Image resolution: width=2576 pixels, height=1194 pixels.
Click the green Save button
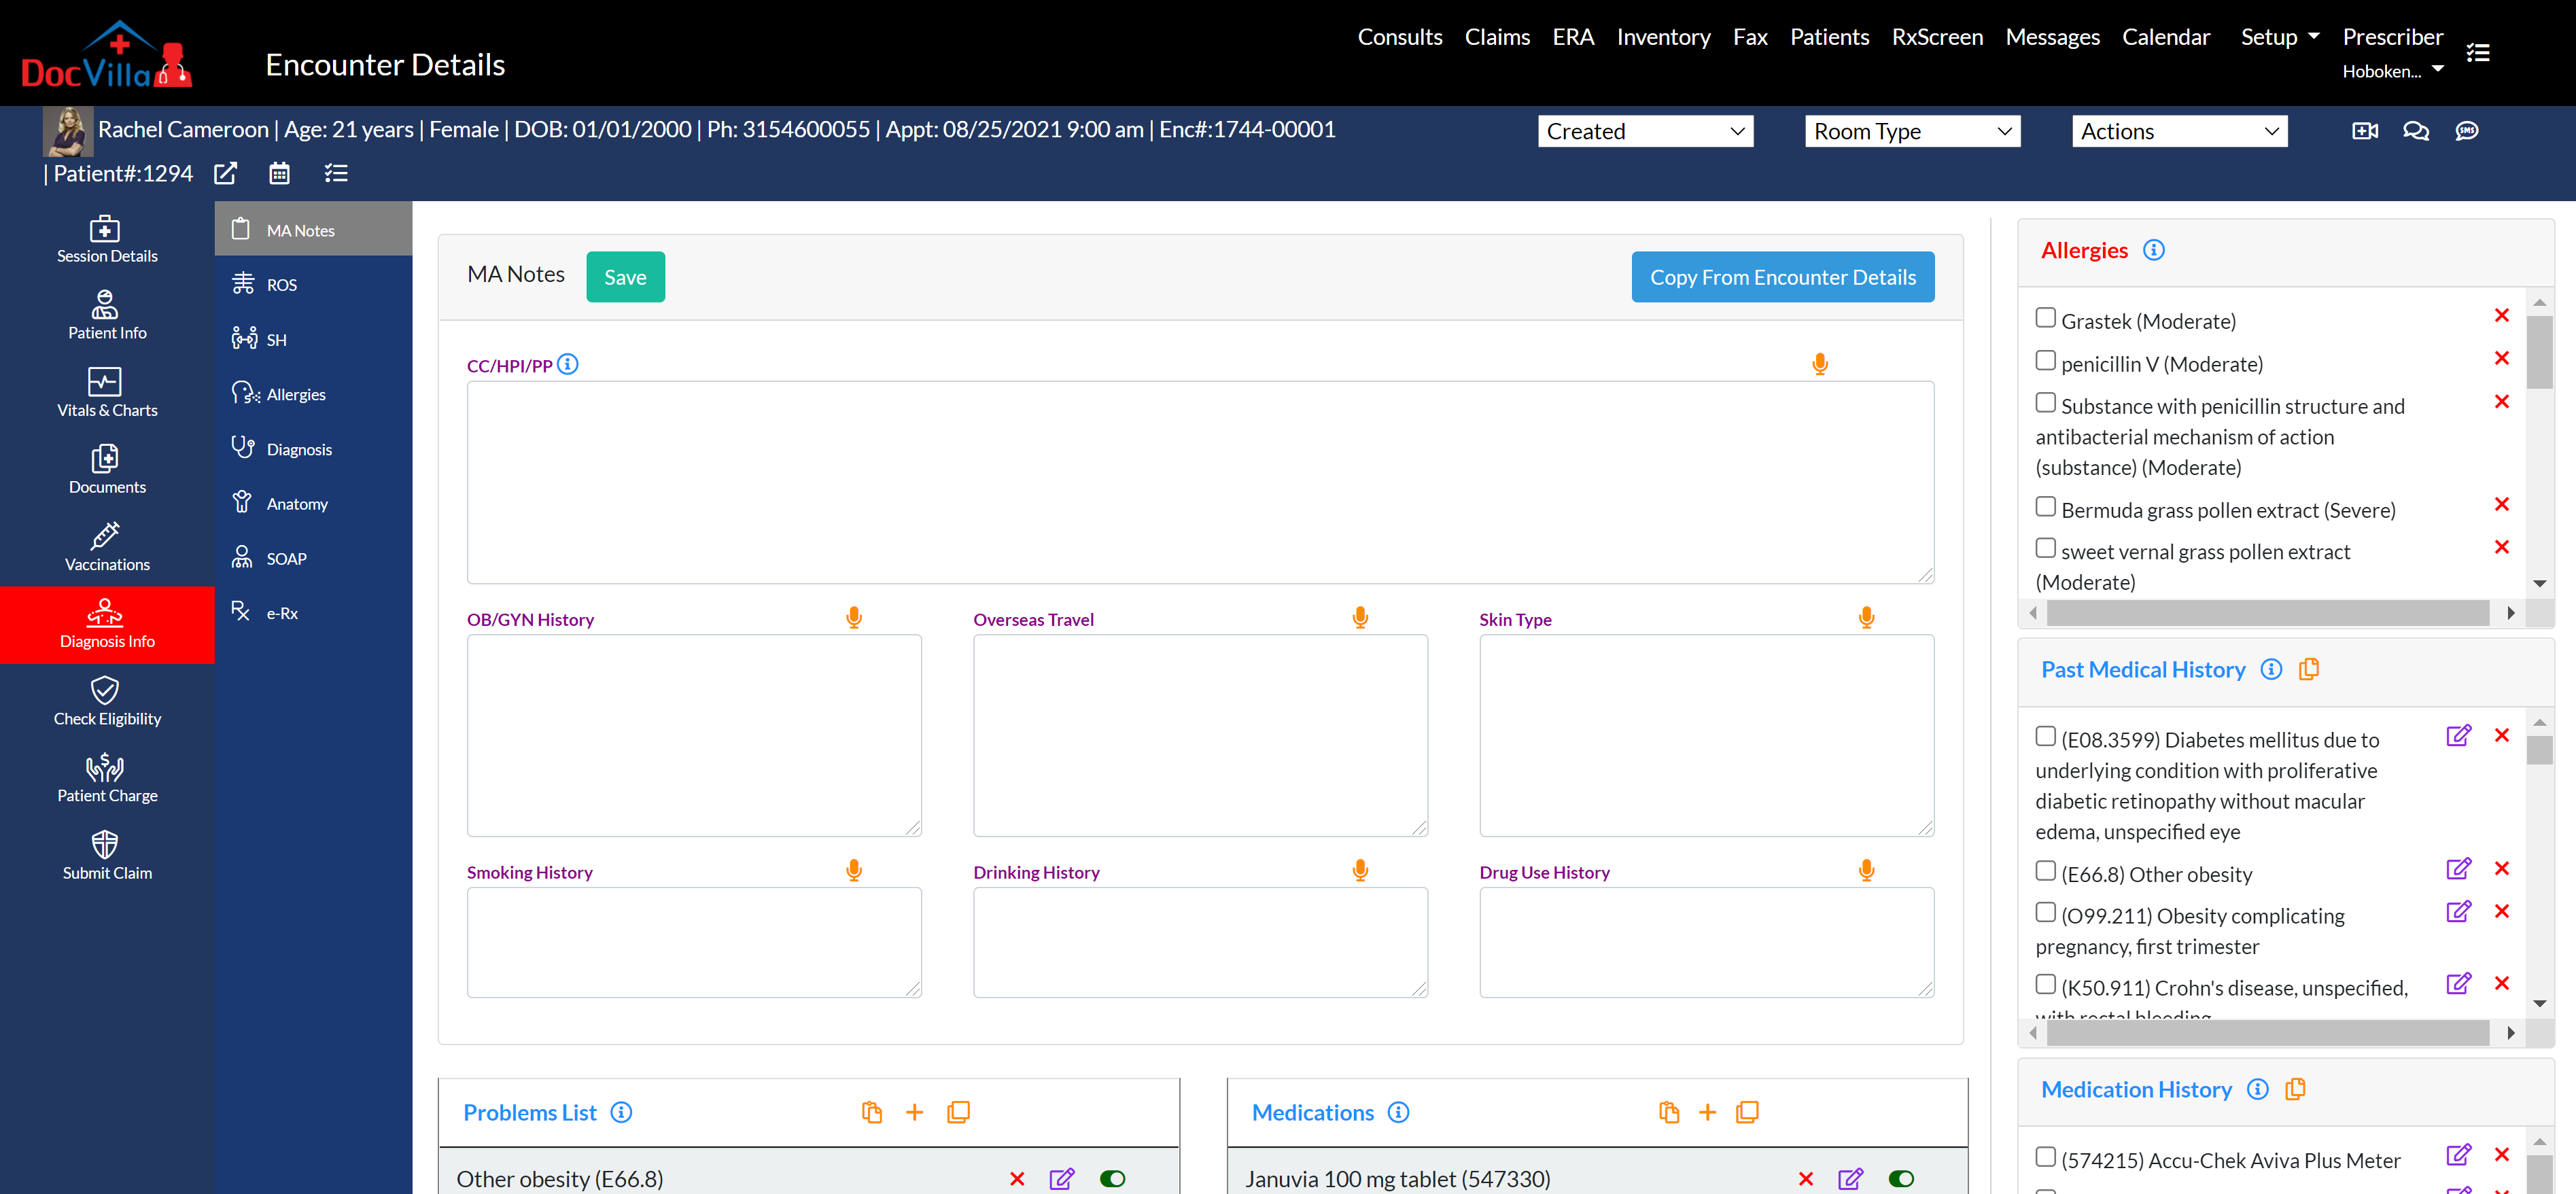click(x=625, y=277)
